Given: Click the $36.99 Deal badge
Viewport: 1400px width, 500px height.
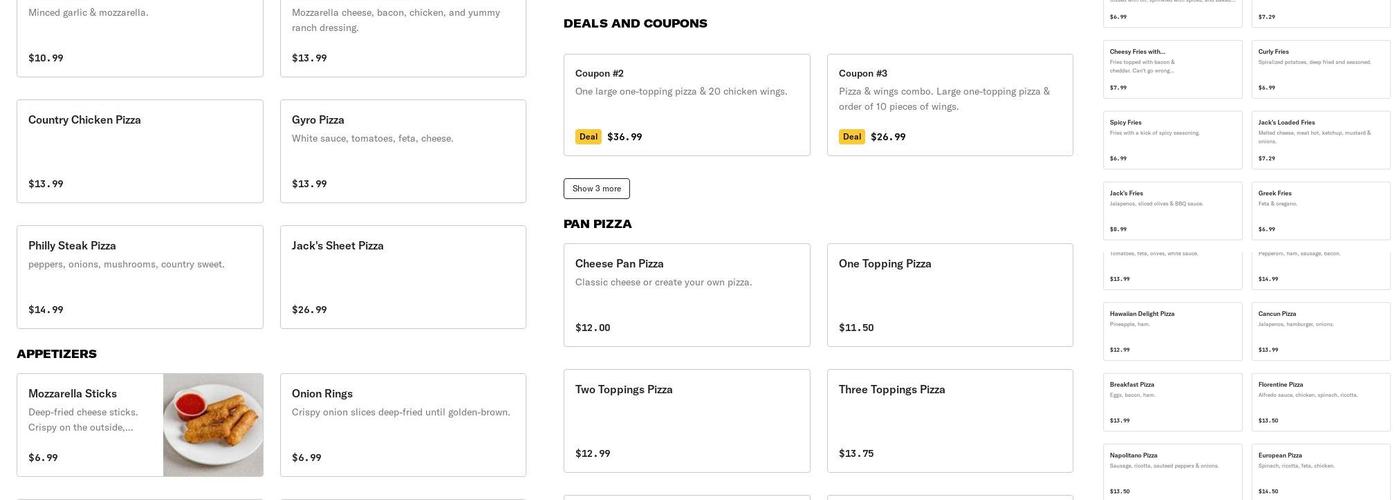Looking at the screenshot, I should (x=588, y=137).
